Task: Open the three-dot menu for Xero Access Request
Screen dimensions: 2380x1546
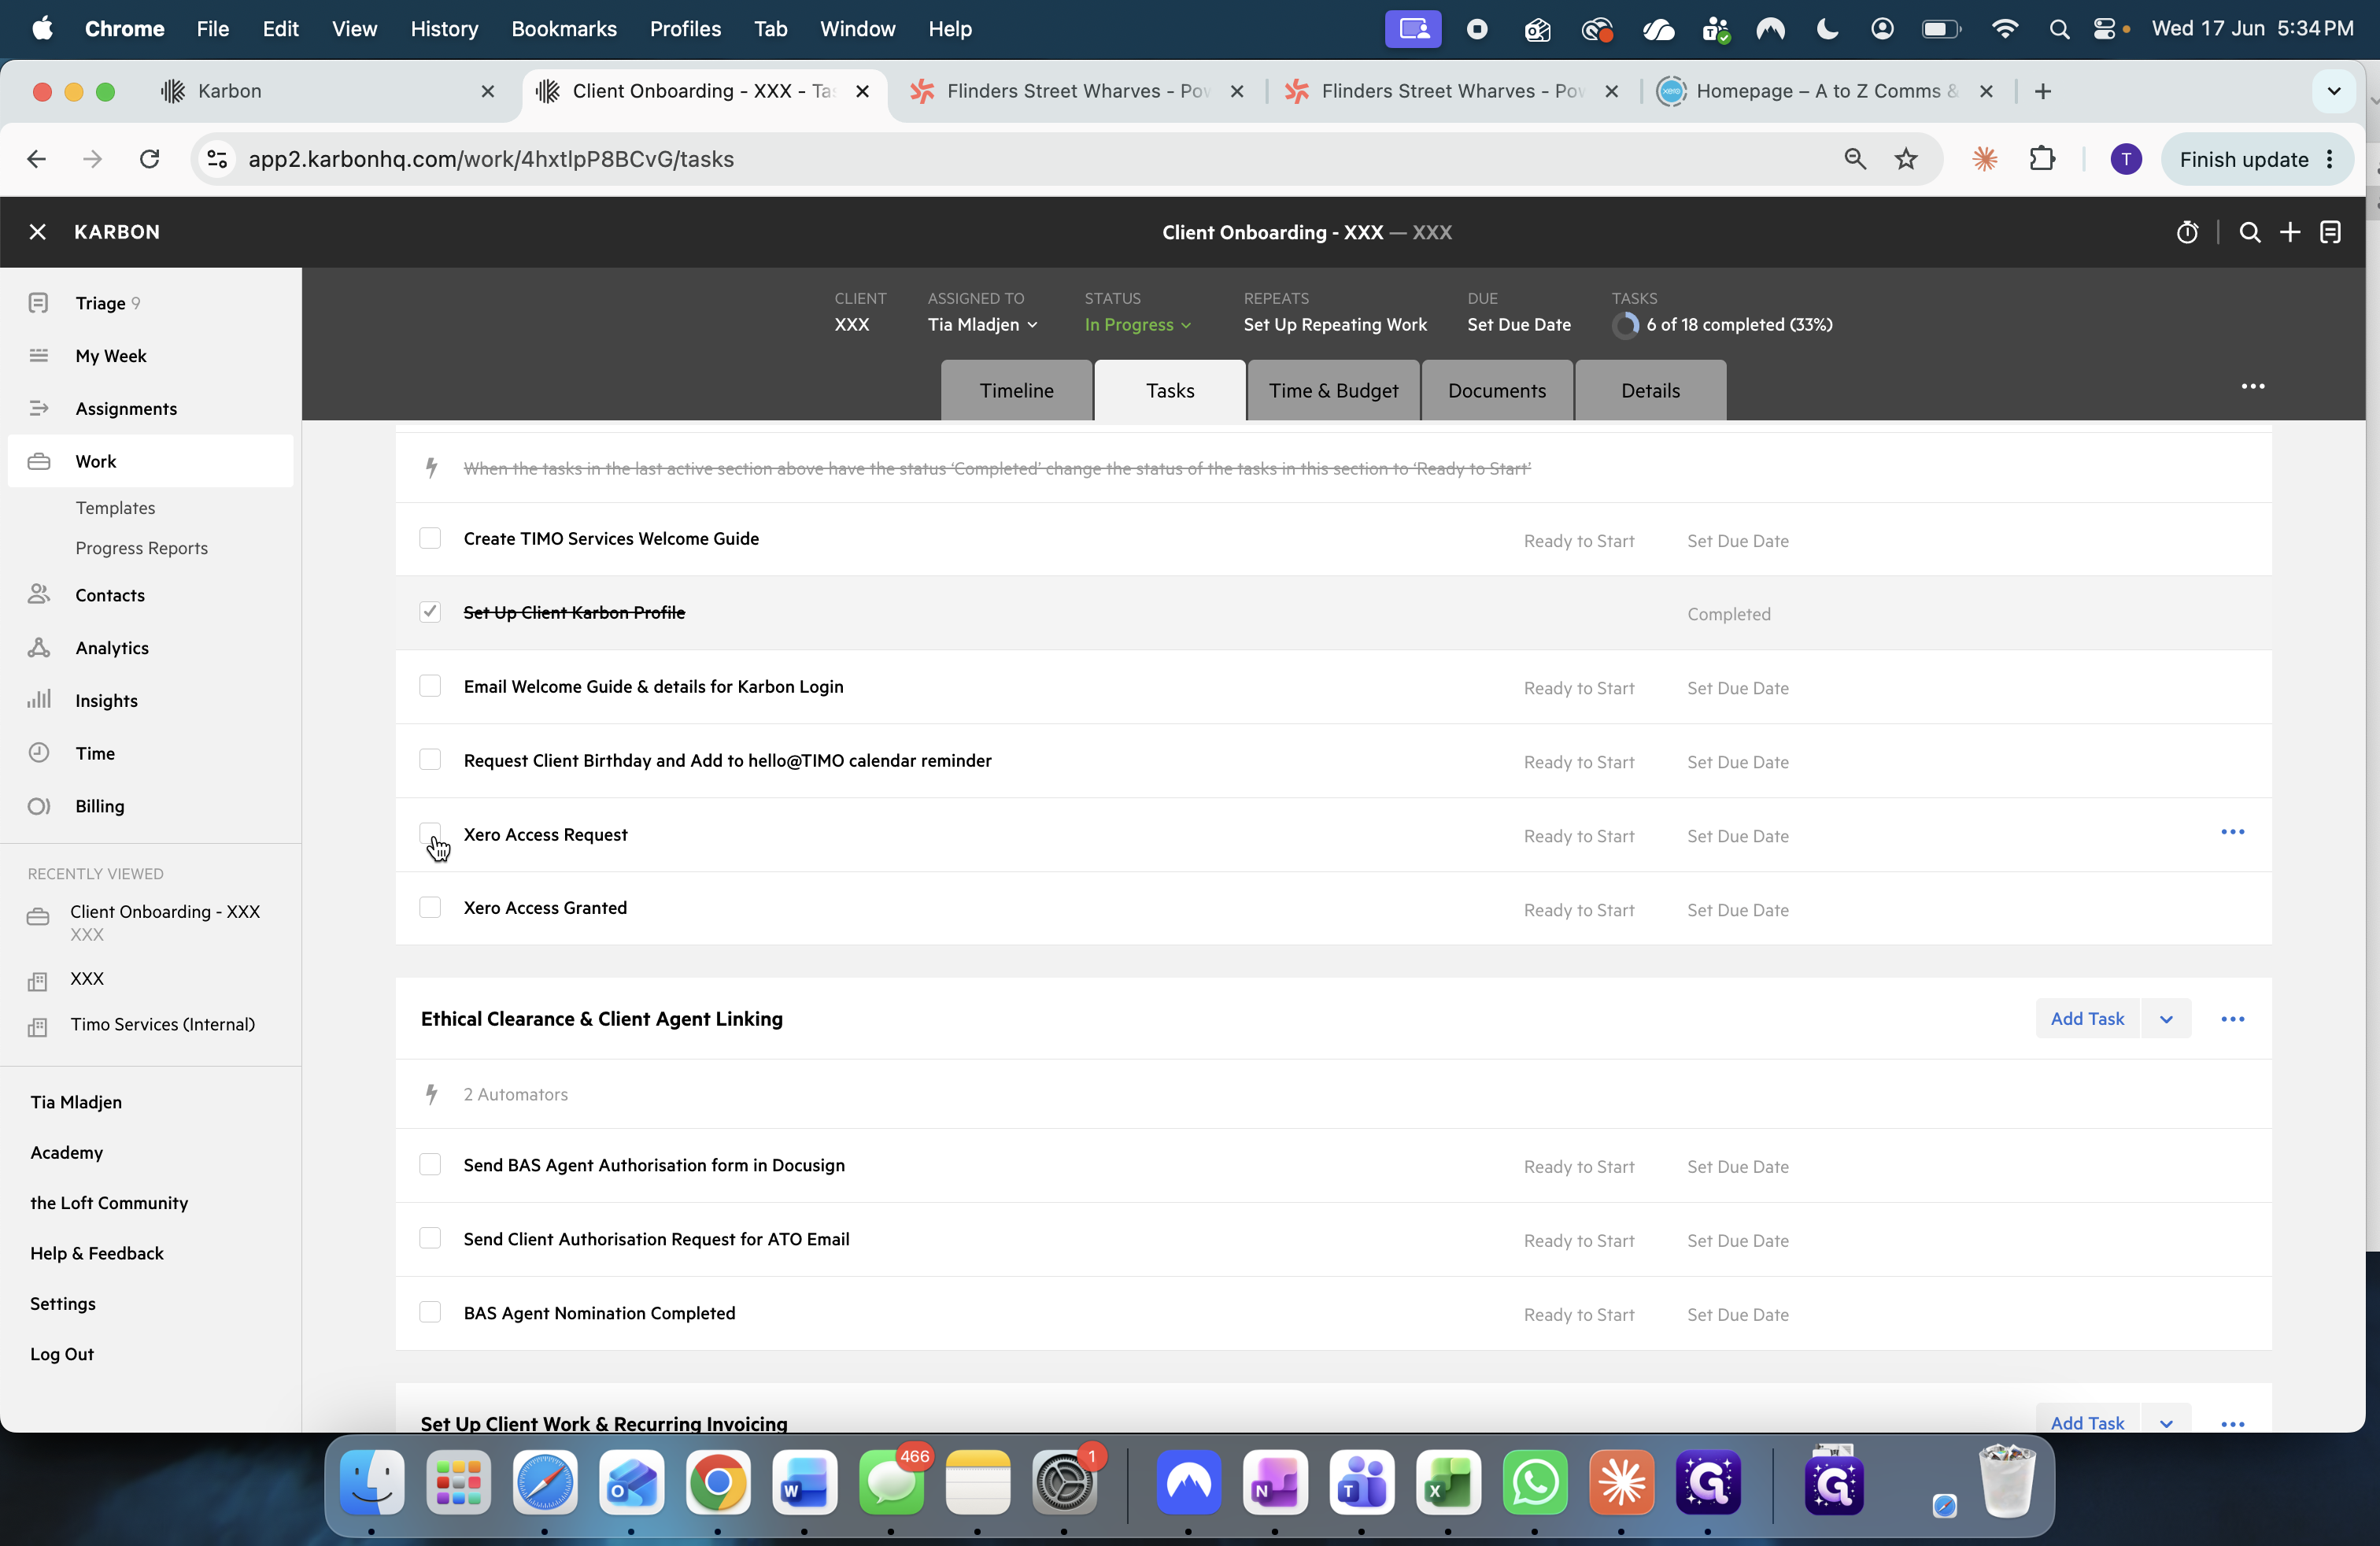Action: click(x=2232, y=832)
